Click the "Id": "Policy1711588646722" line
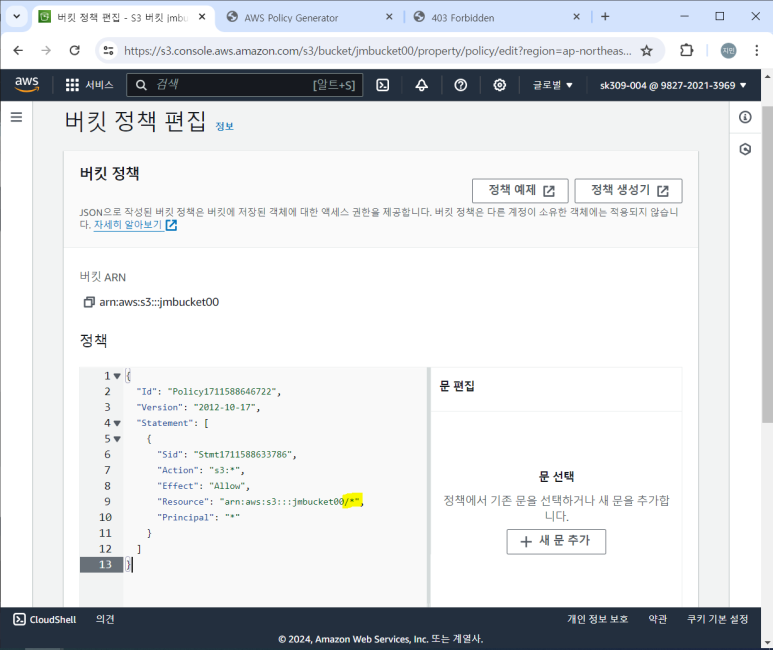 tap(209, 392)
